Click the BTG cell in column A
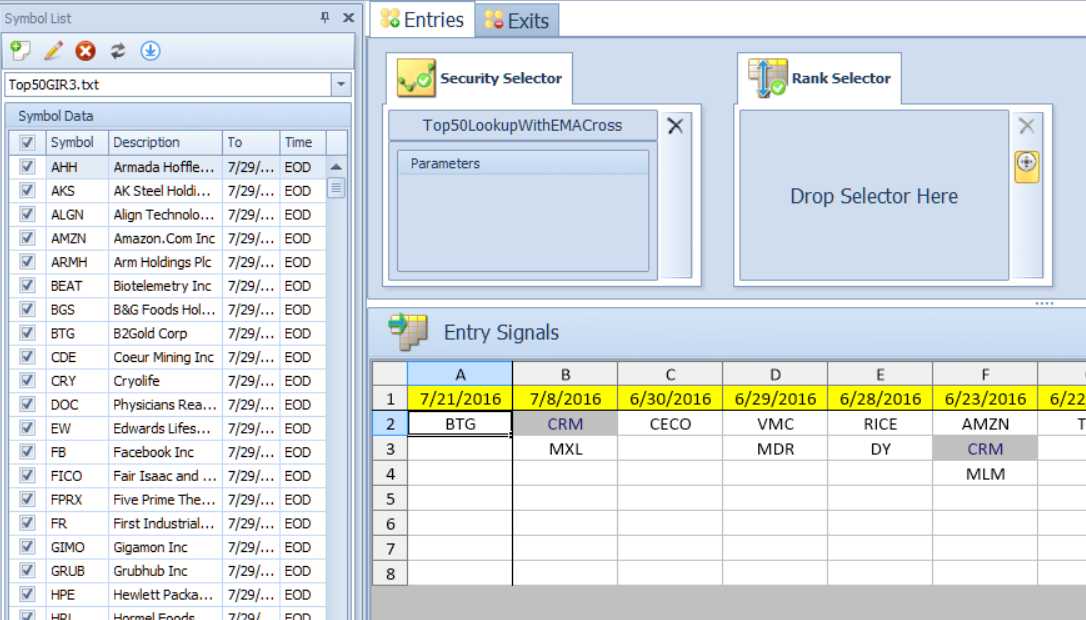 coord(460,424)
